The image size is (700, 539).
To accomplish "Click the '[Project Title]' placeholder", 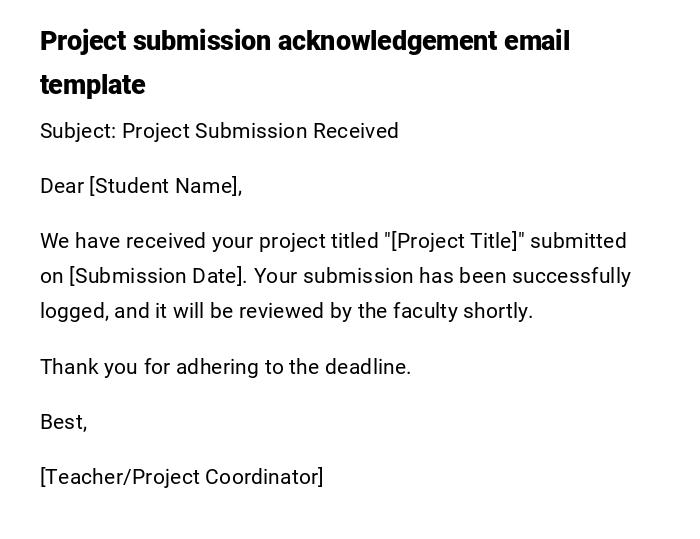I will point(455,241).
